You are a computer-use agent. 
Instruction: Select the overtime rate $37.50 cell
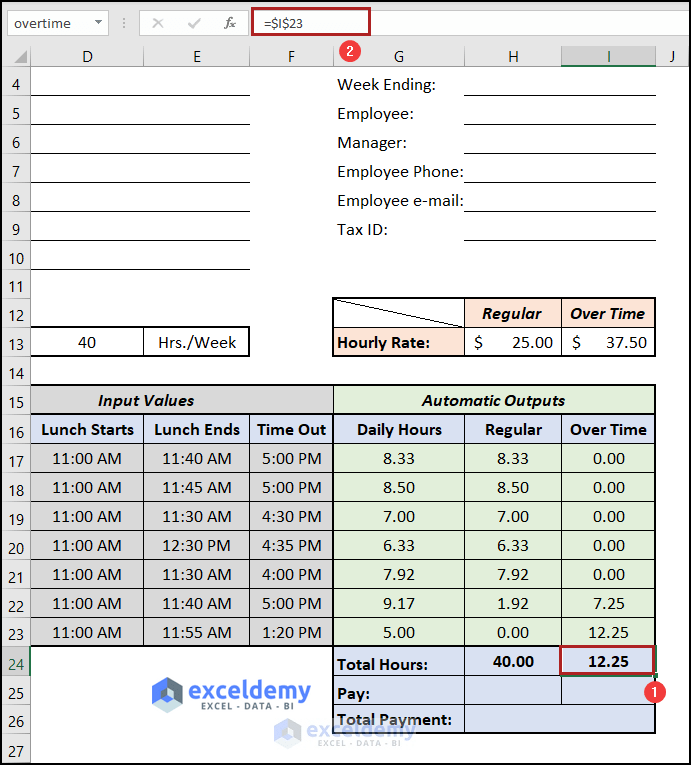click(608, 342)
